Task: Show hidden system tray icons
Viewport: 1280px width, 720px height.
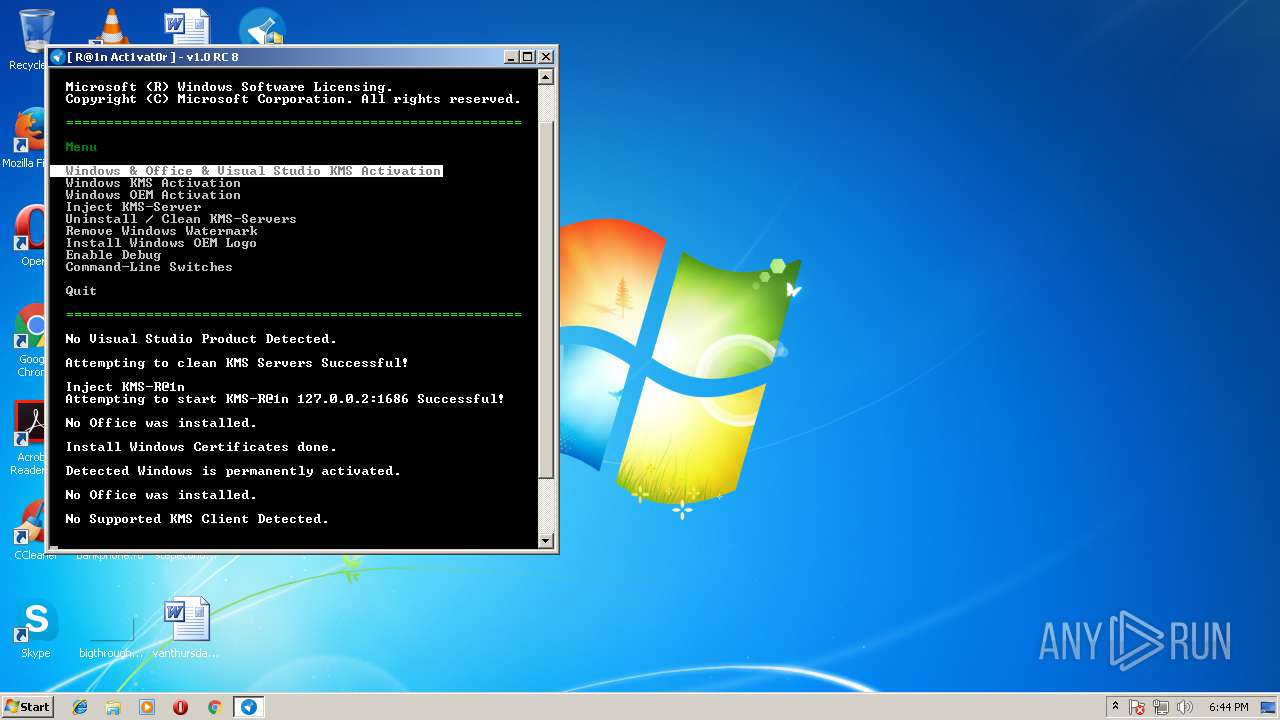Action: click(1115, 706)
